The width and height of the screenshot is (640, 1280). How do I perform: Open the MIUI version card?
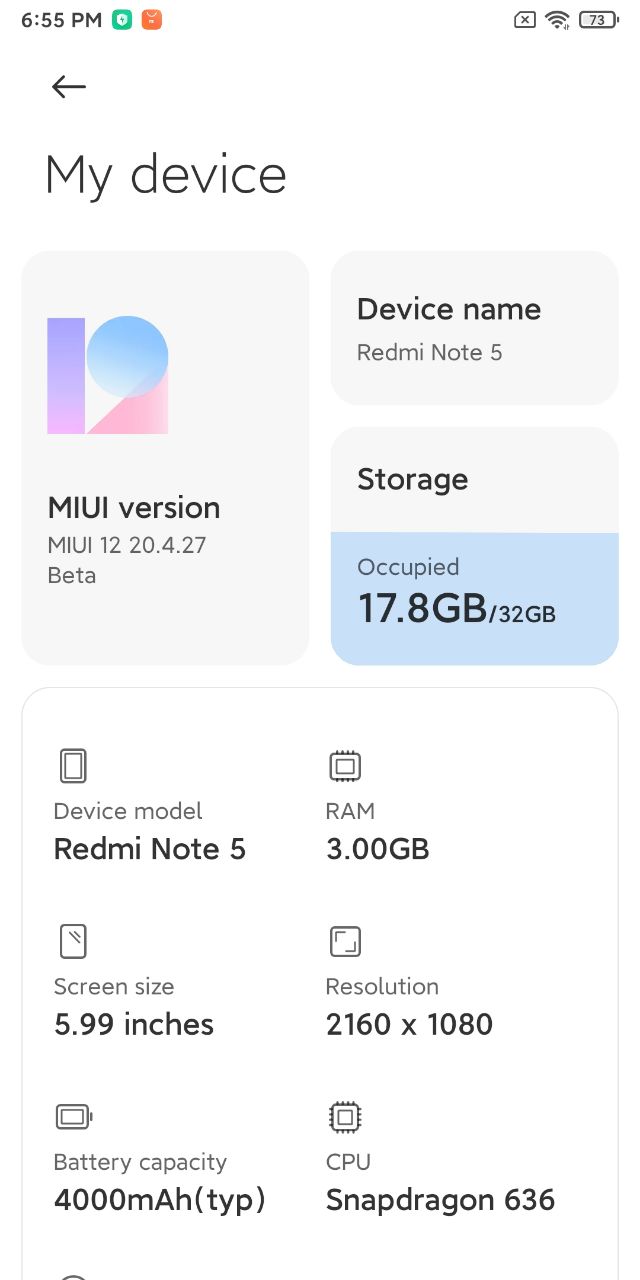tap(165, 458)
